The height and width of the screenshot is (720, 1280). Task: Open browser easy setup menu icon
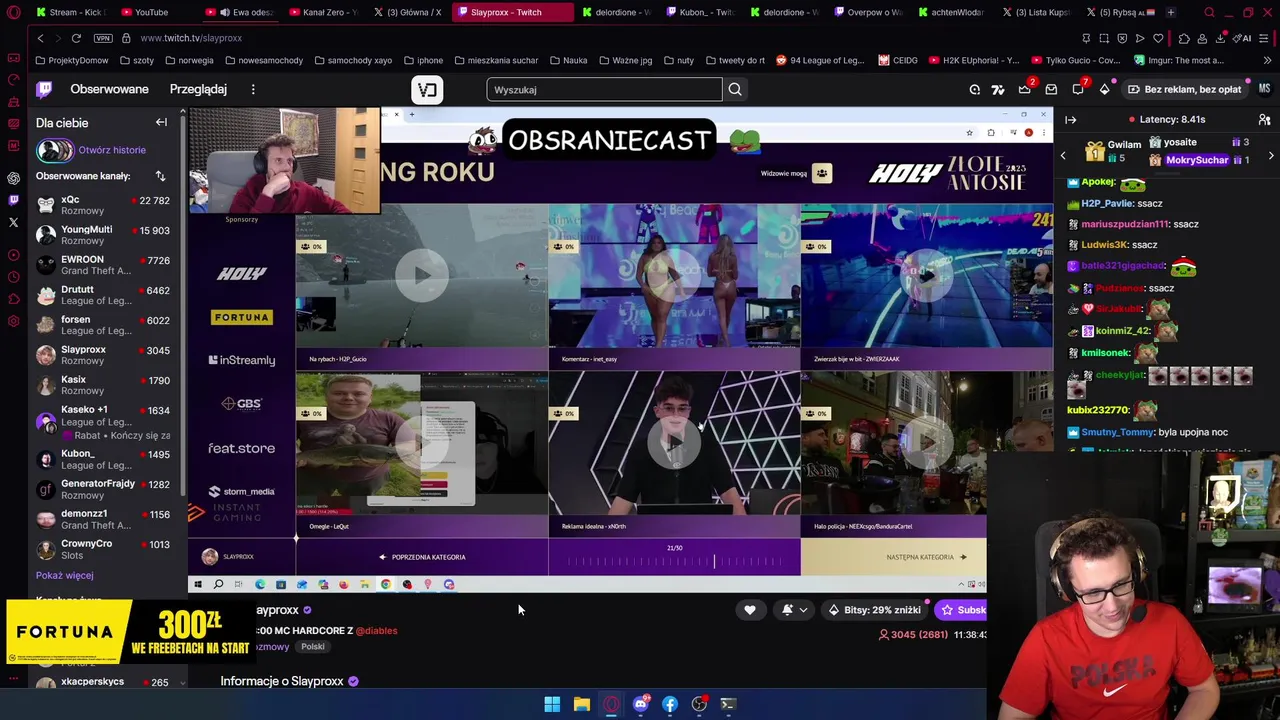click(1265, 38)
